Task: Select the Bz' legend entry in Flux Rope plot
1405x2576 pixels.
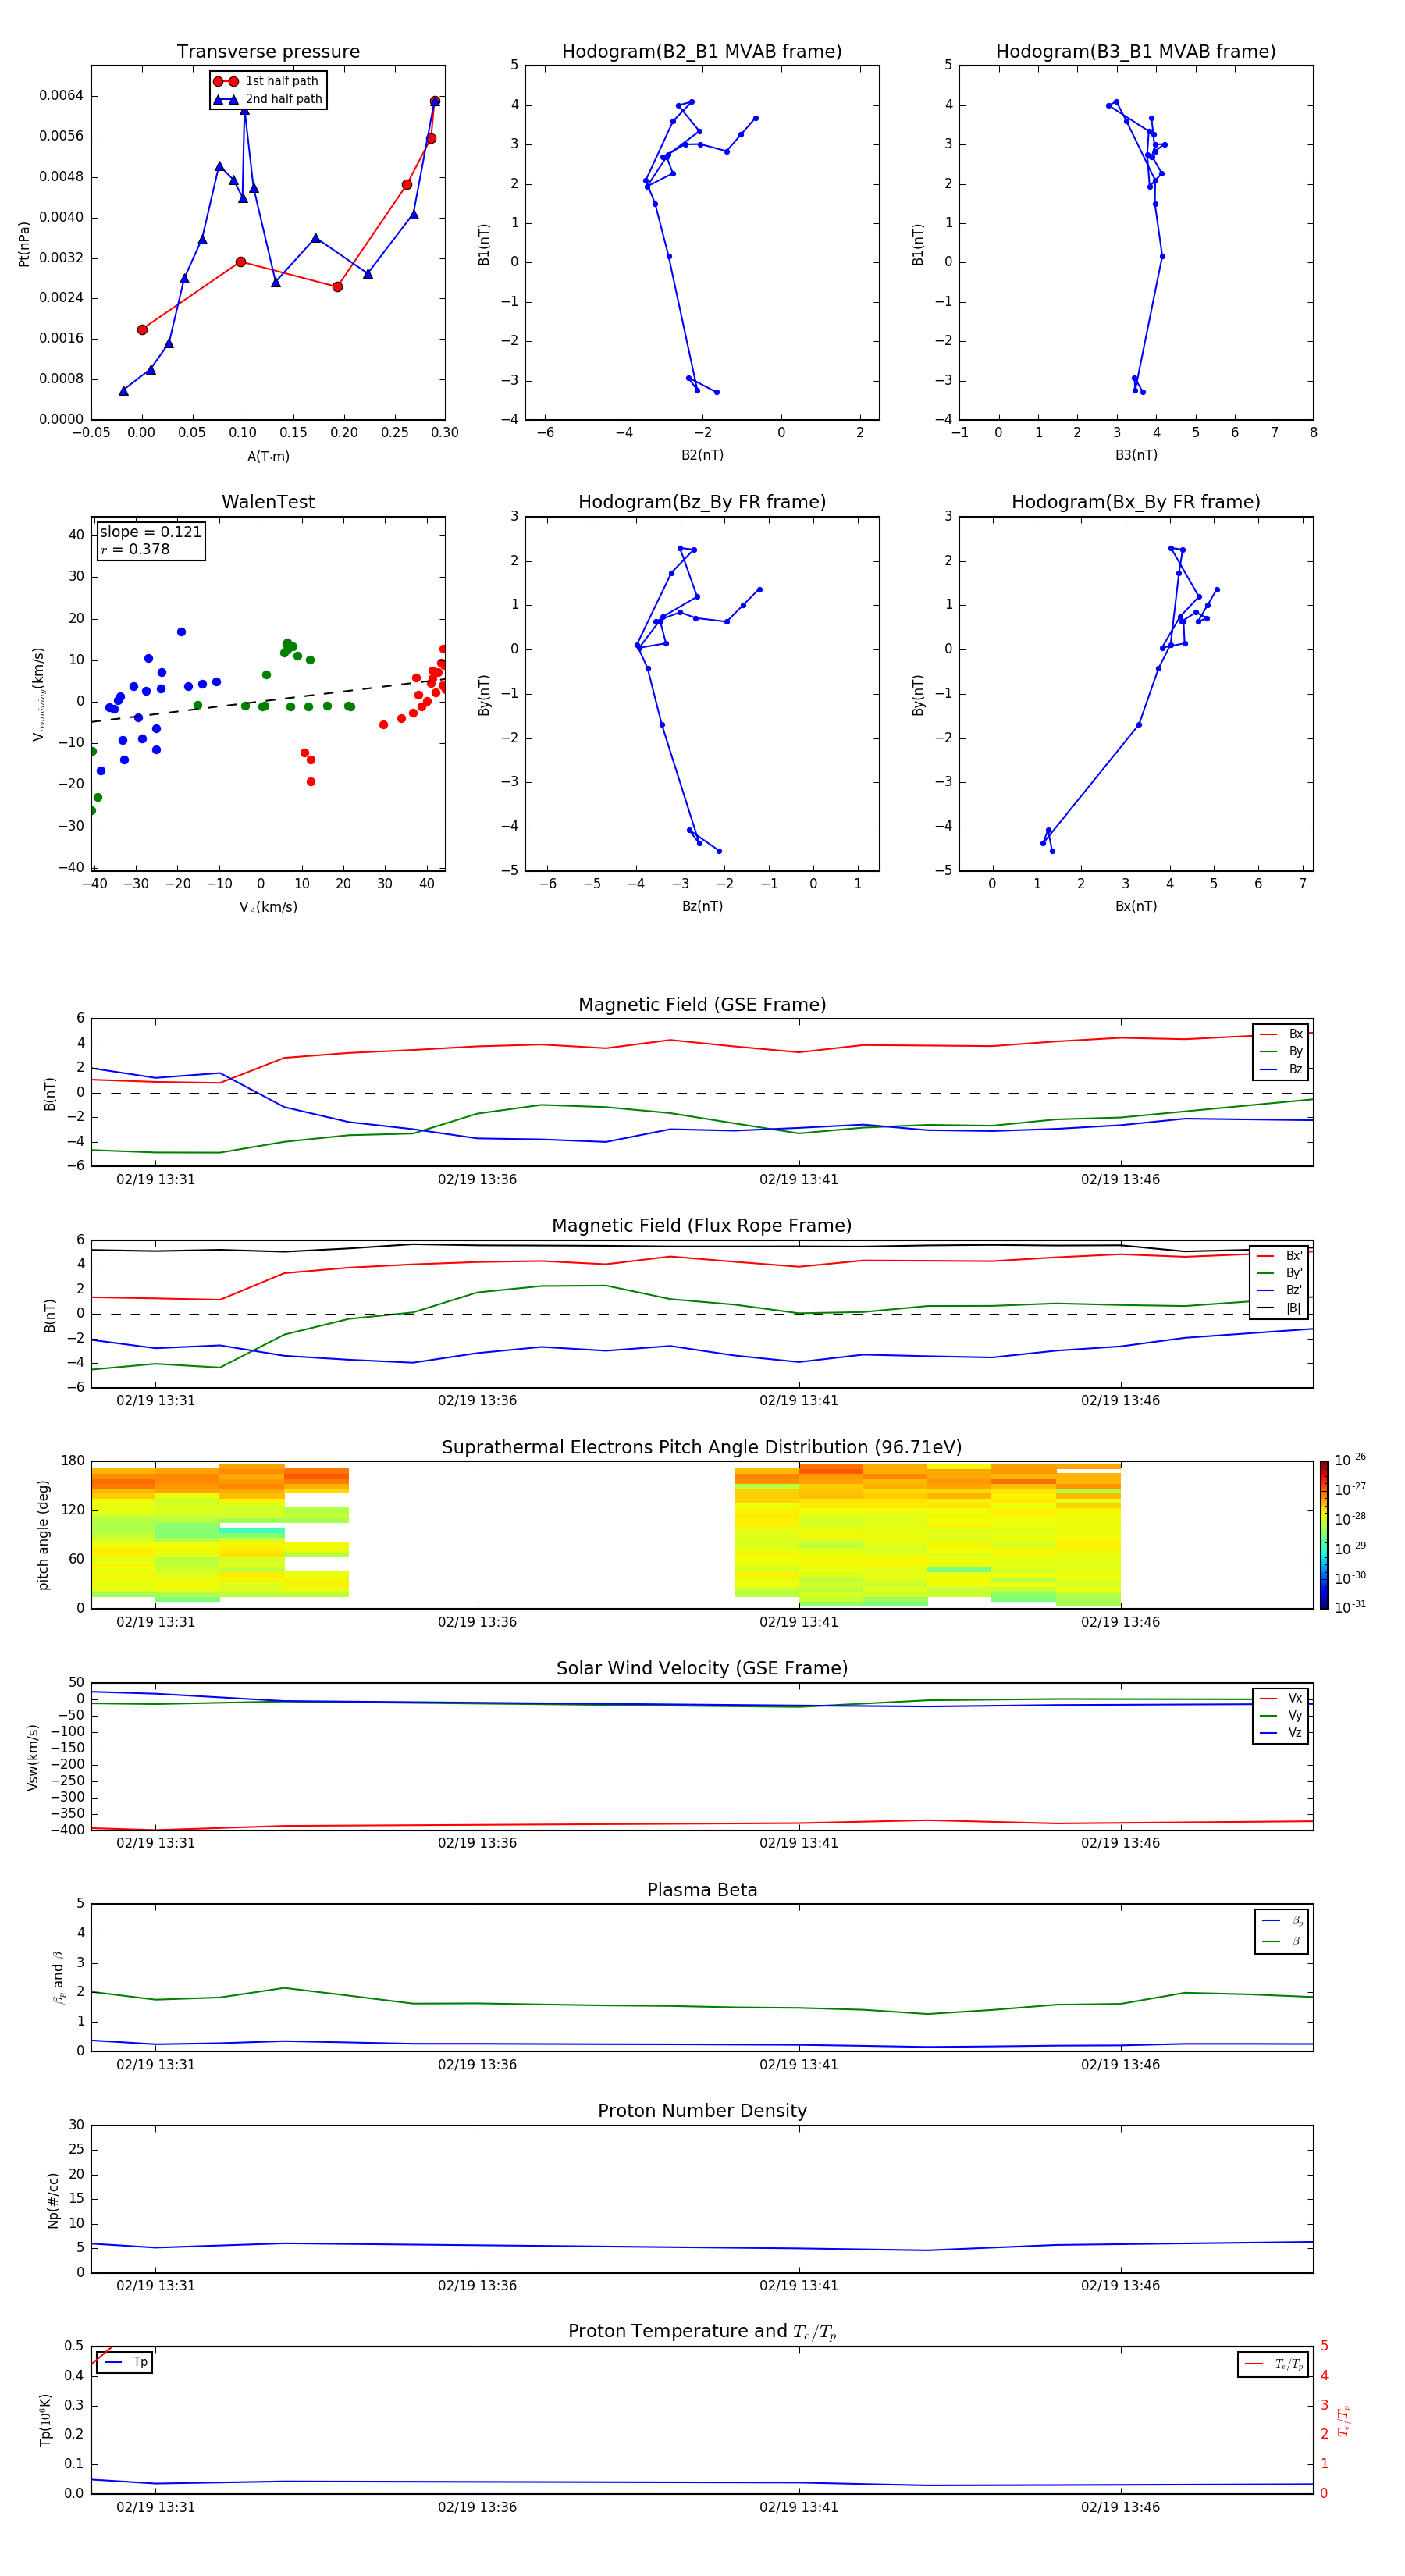Action: point(1280,1290)
